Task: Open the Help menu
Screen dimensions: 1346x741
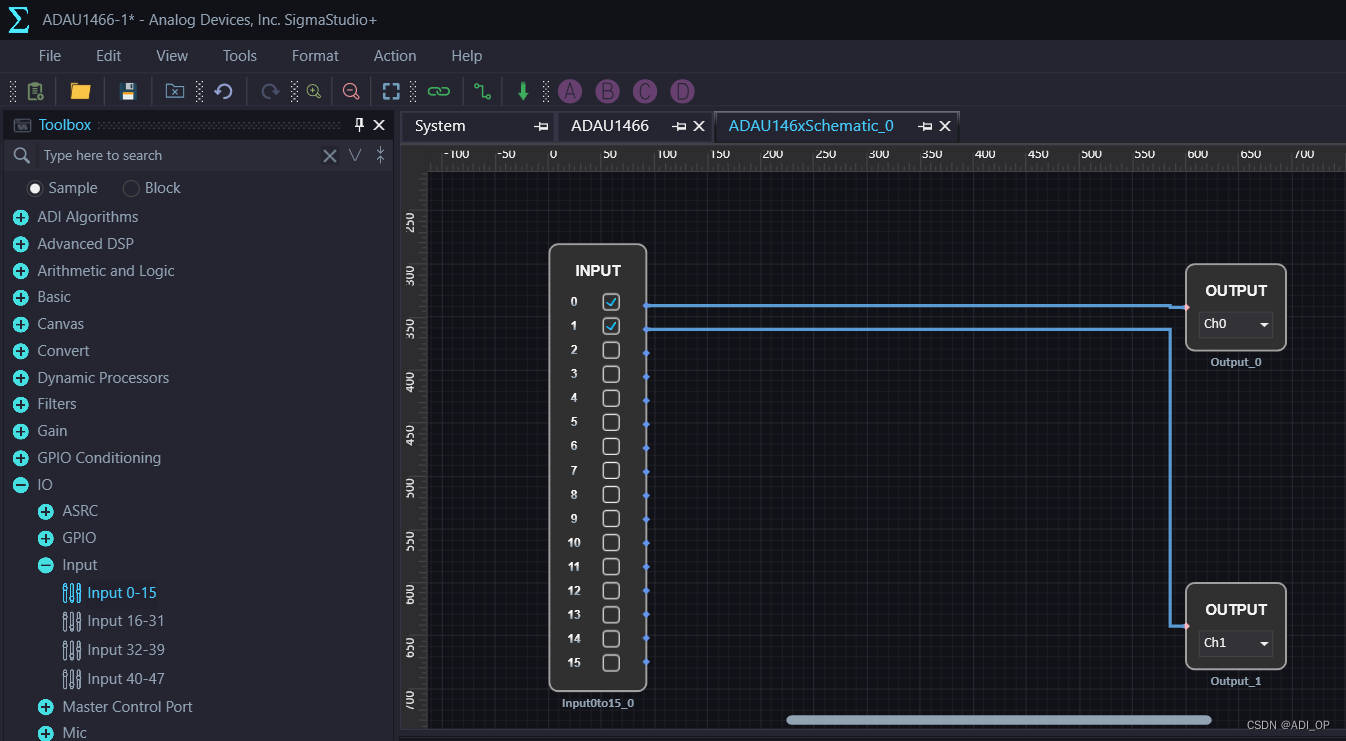Action: pos(467,56)
